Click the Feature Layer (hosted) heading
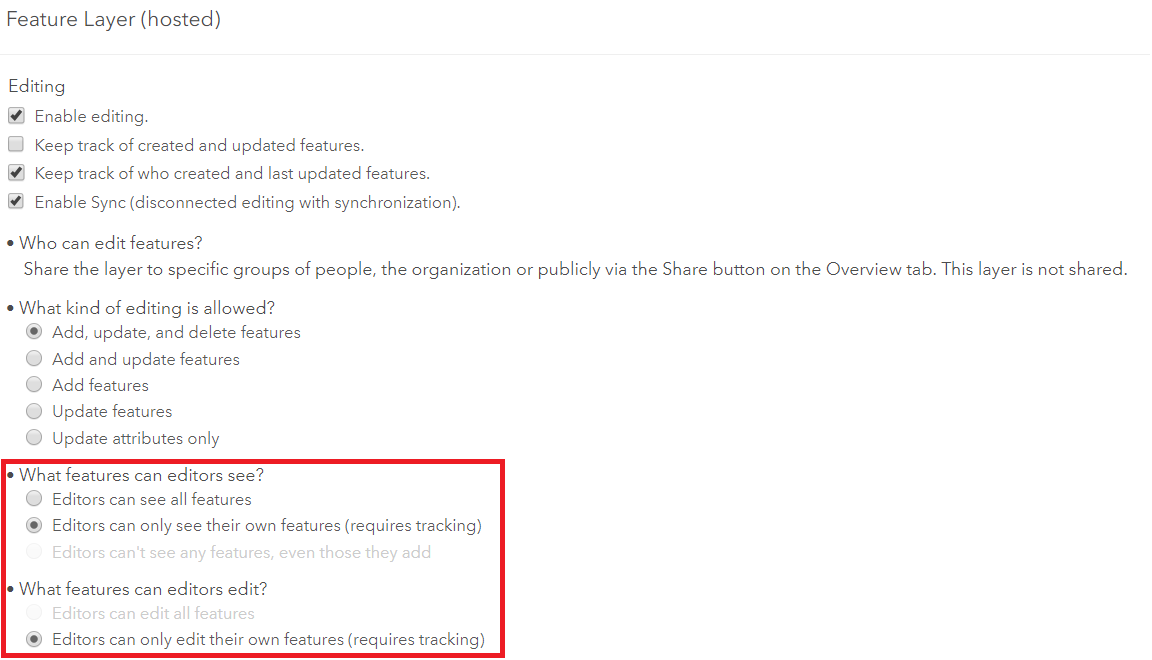 point(113,20)
